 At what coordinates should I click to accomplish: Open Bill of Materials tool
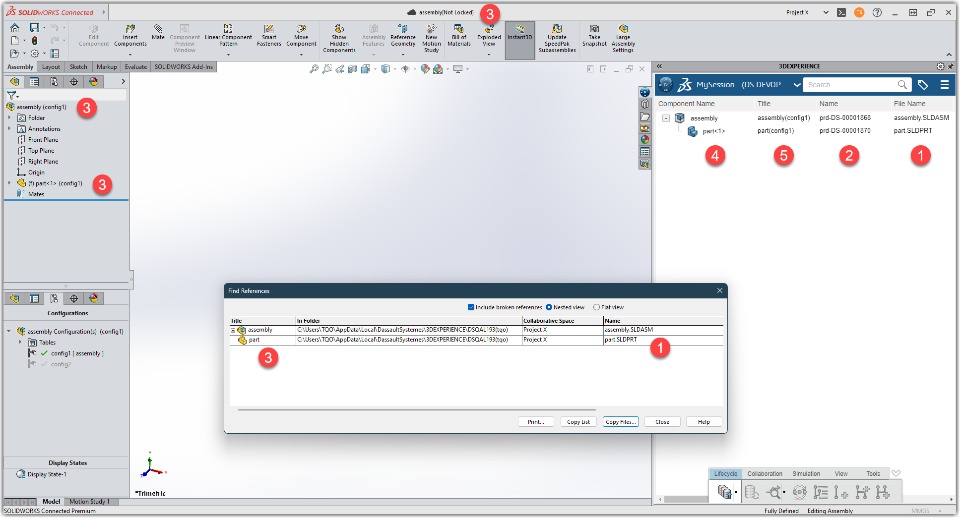tap(459, 36)
